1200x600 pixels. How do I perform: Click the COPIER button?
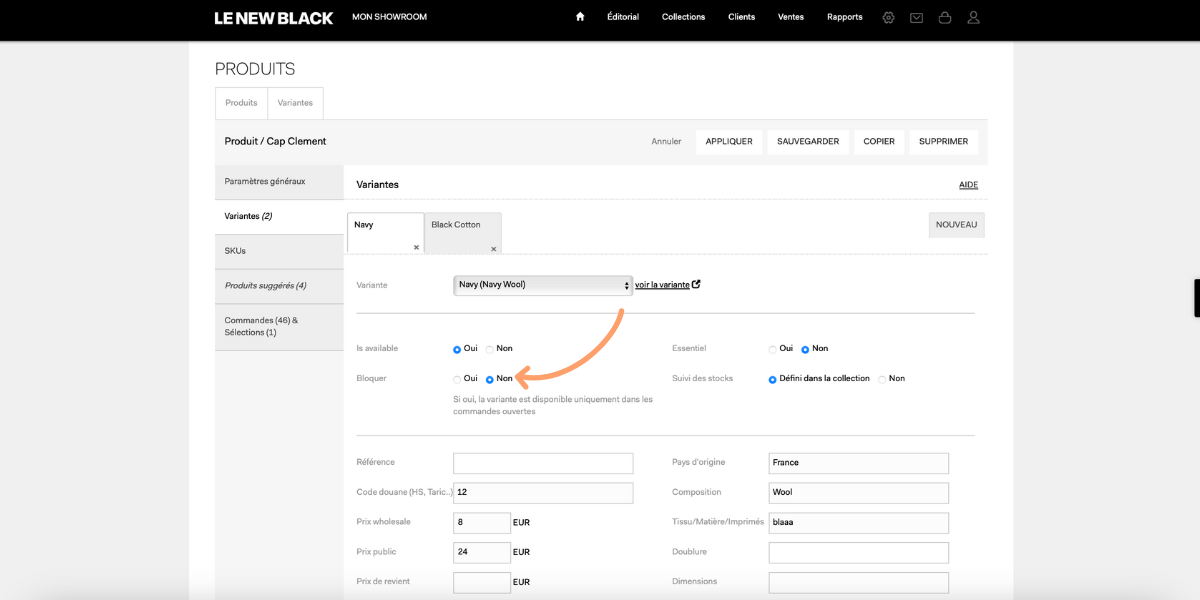coord(879,142)
